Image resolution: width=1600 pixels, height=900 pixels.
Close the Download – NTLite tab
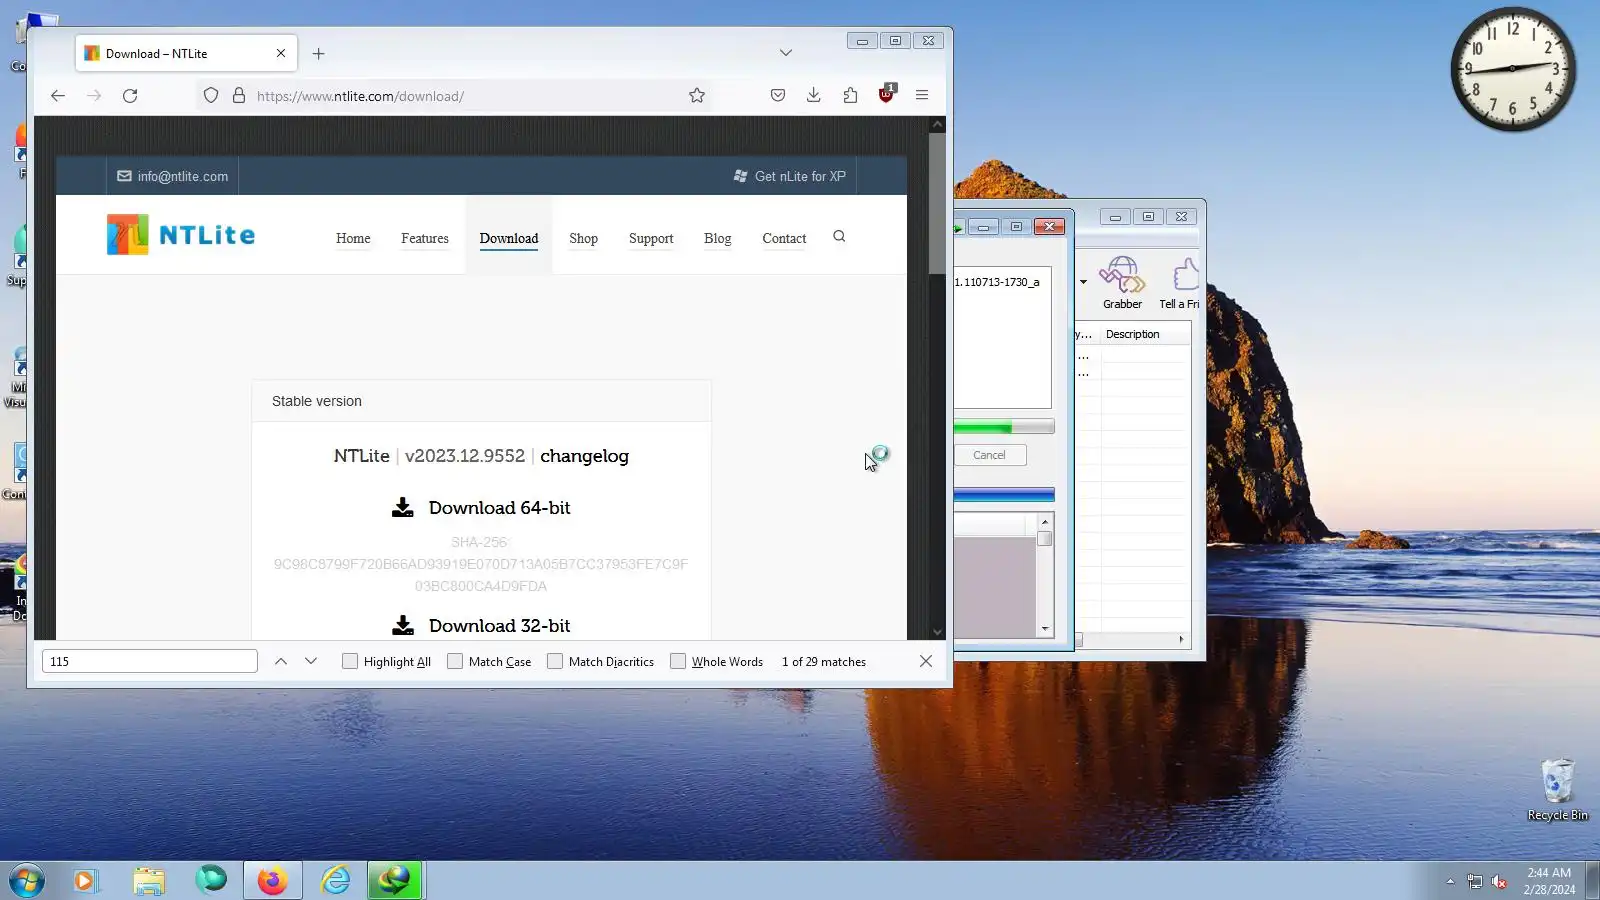281,54
